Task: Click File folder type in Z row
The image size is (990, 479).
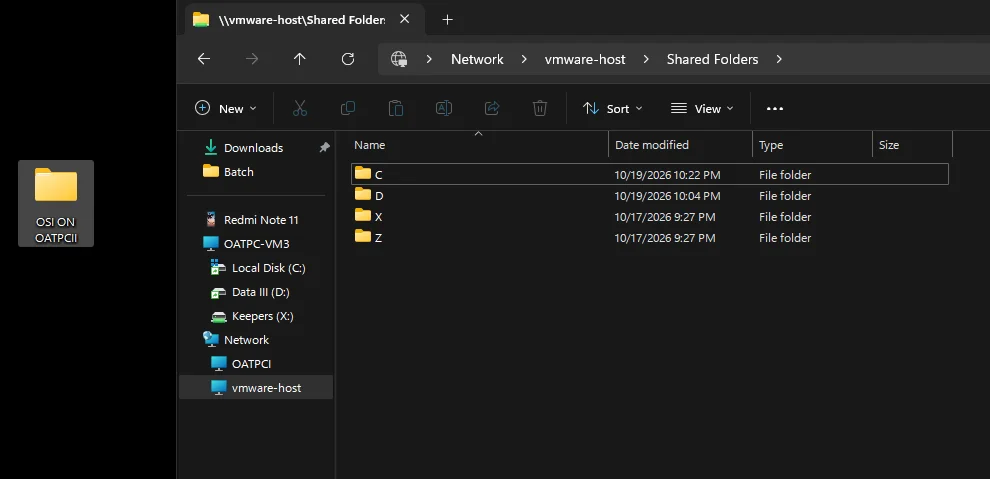Action: pos(785,238)
